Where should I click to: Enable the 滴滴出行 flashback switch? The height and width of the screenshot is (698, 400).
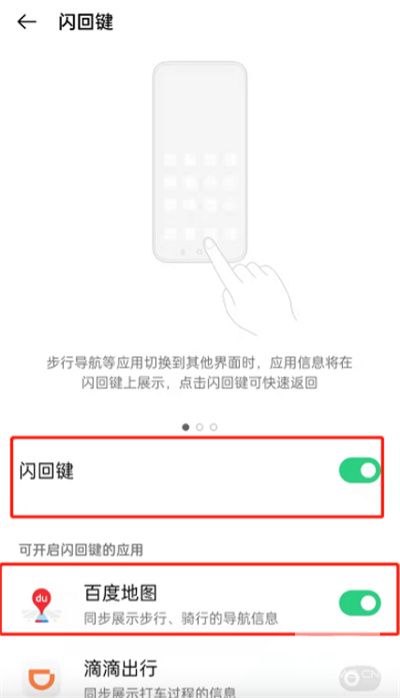pyautogui.click(x=360, y=678)
